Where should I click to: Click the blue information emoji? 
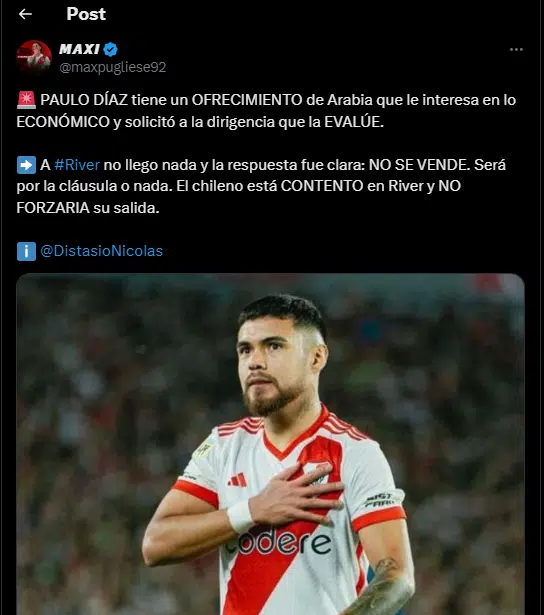pos(26,251)
